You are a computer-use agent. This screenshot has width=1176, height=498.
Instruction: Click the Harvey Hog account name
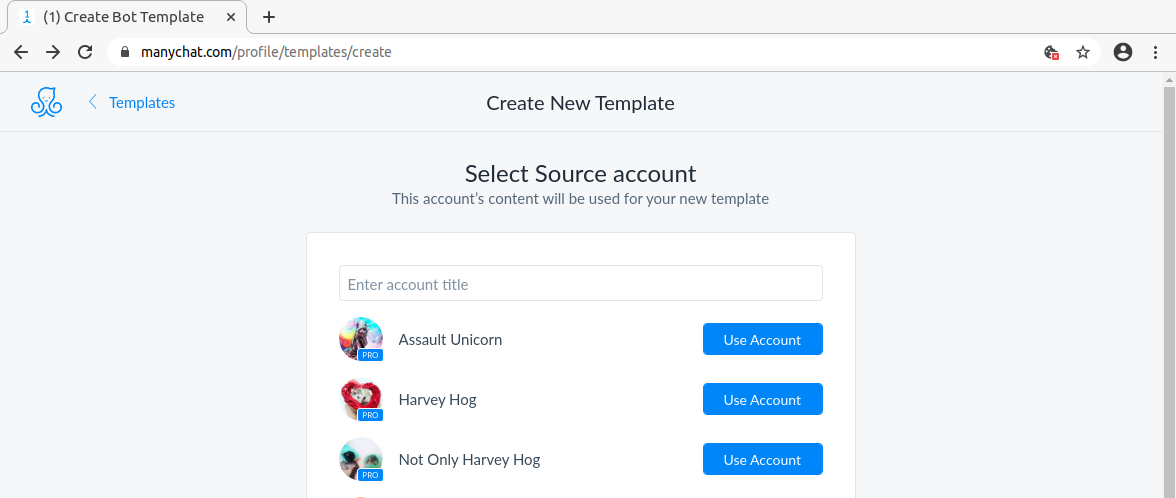click(437, 400)
